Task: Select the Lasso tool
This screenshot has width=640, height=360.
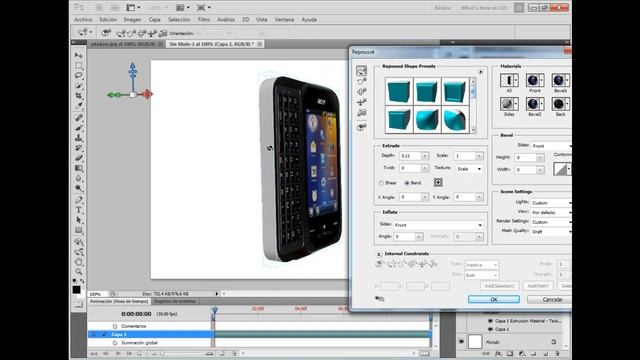Action: tap(78, 76)
